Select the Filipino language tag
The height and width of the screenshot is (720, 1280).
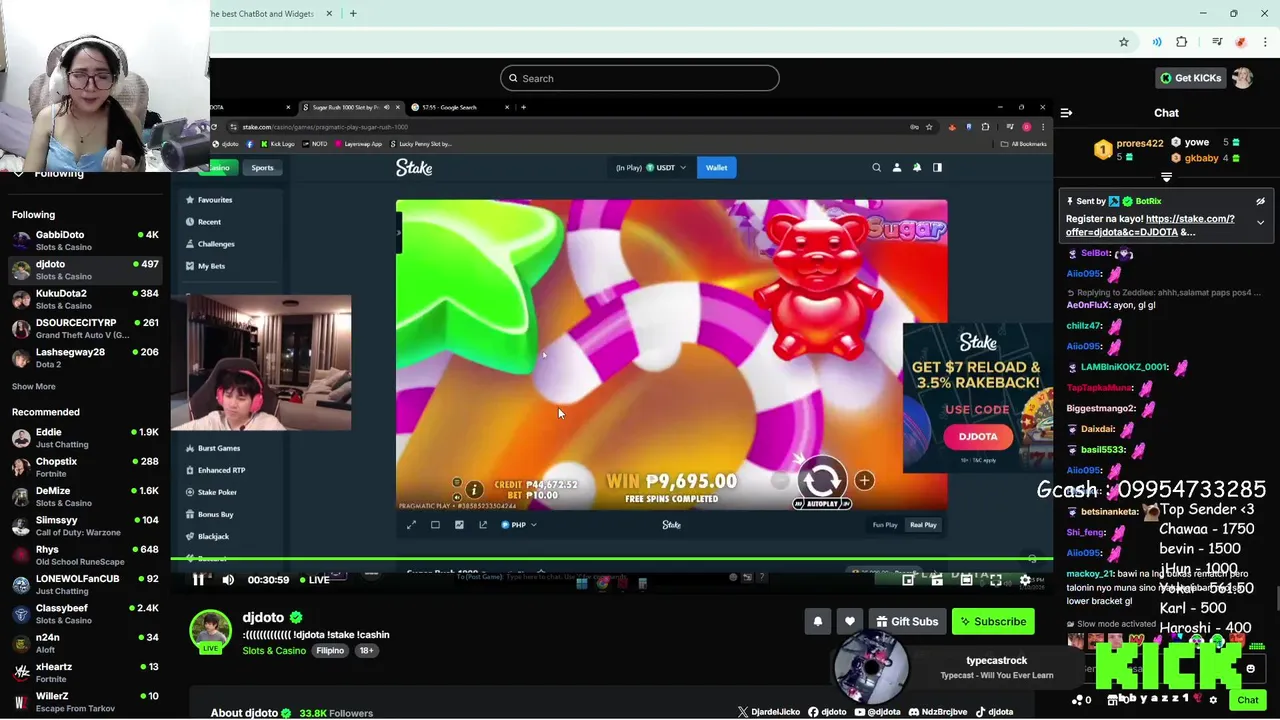click(x=330, y=651)
